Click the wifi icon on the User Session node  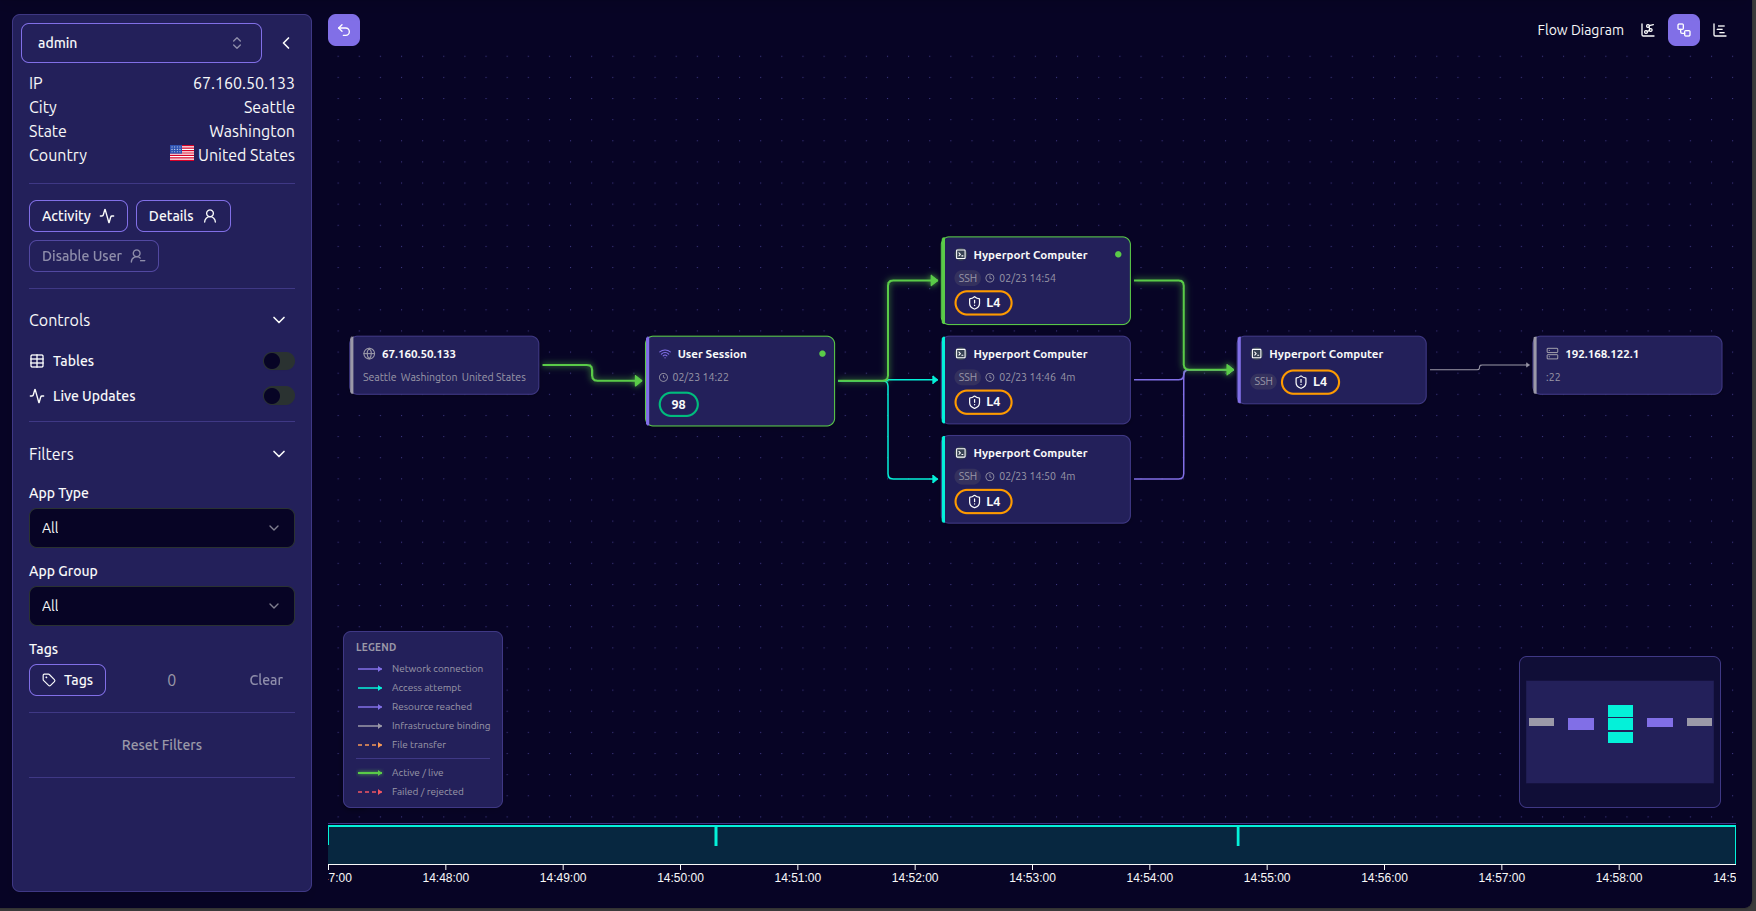click(x=665, y=353)
